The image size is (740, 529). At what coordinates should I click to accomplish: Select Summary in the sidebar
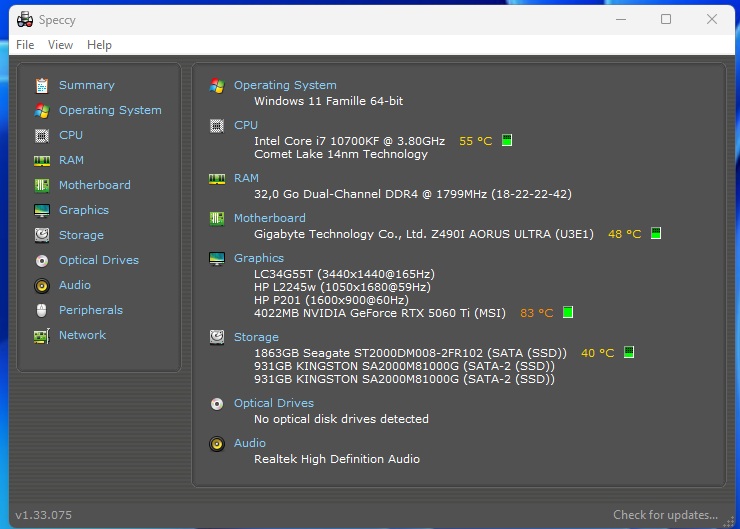click(x=87, y=85)
